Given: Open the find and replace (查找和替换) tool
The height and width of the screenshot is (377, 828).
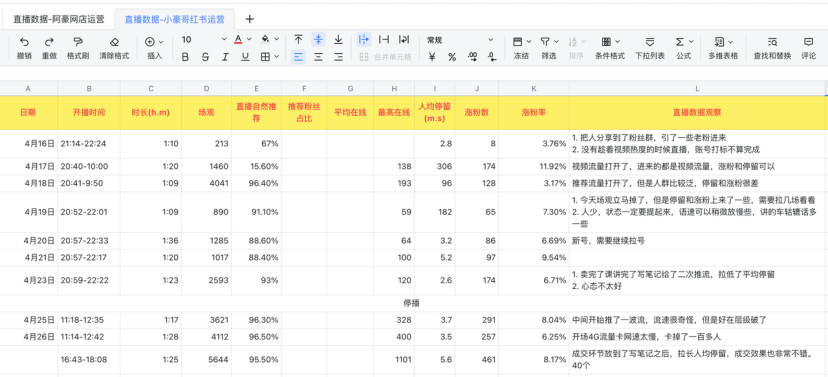Looking at the screenshot, I should [x=772, y=41].
